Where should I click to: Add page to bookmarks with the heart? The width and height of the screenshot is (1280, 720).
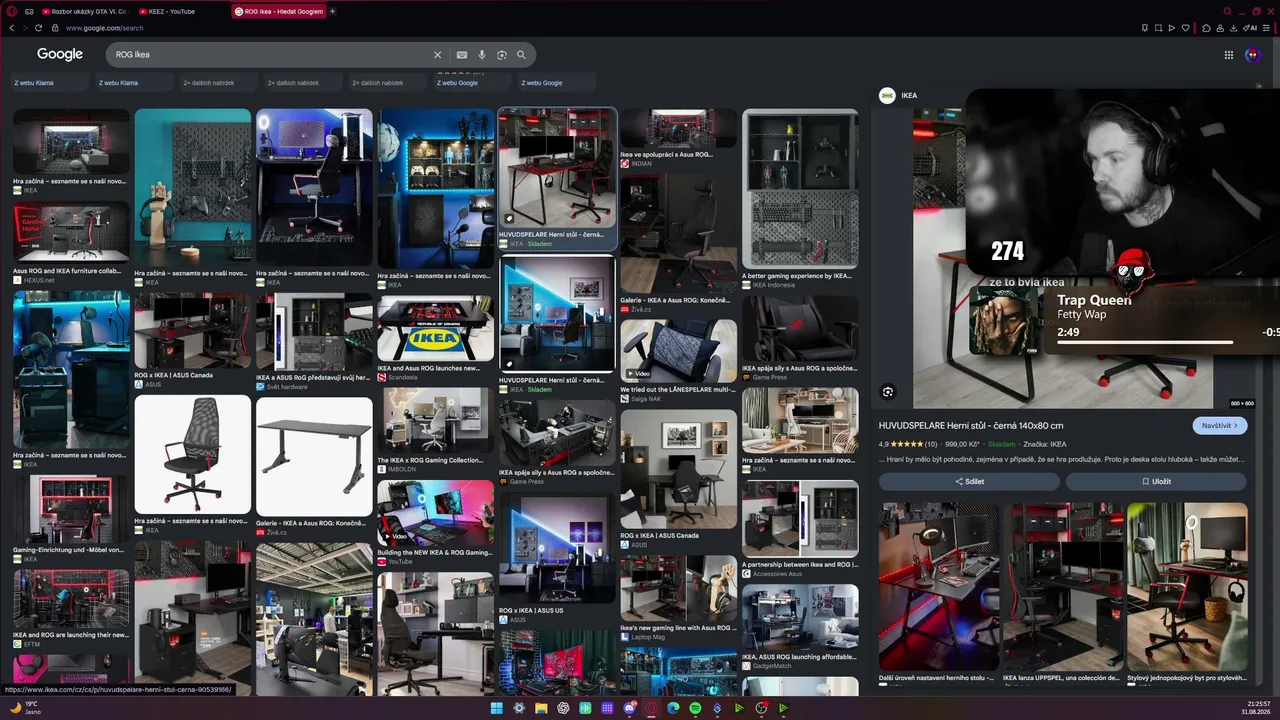click(1186, 28)
